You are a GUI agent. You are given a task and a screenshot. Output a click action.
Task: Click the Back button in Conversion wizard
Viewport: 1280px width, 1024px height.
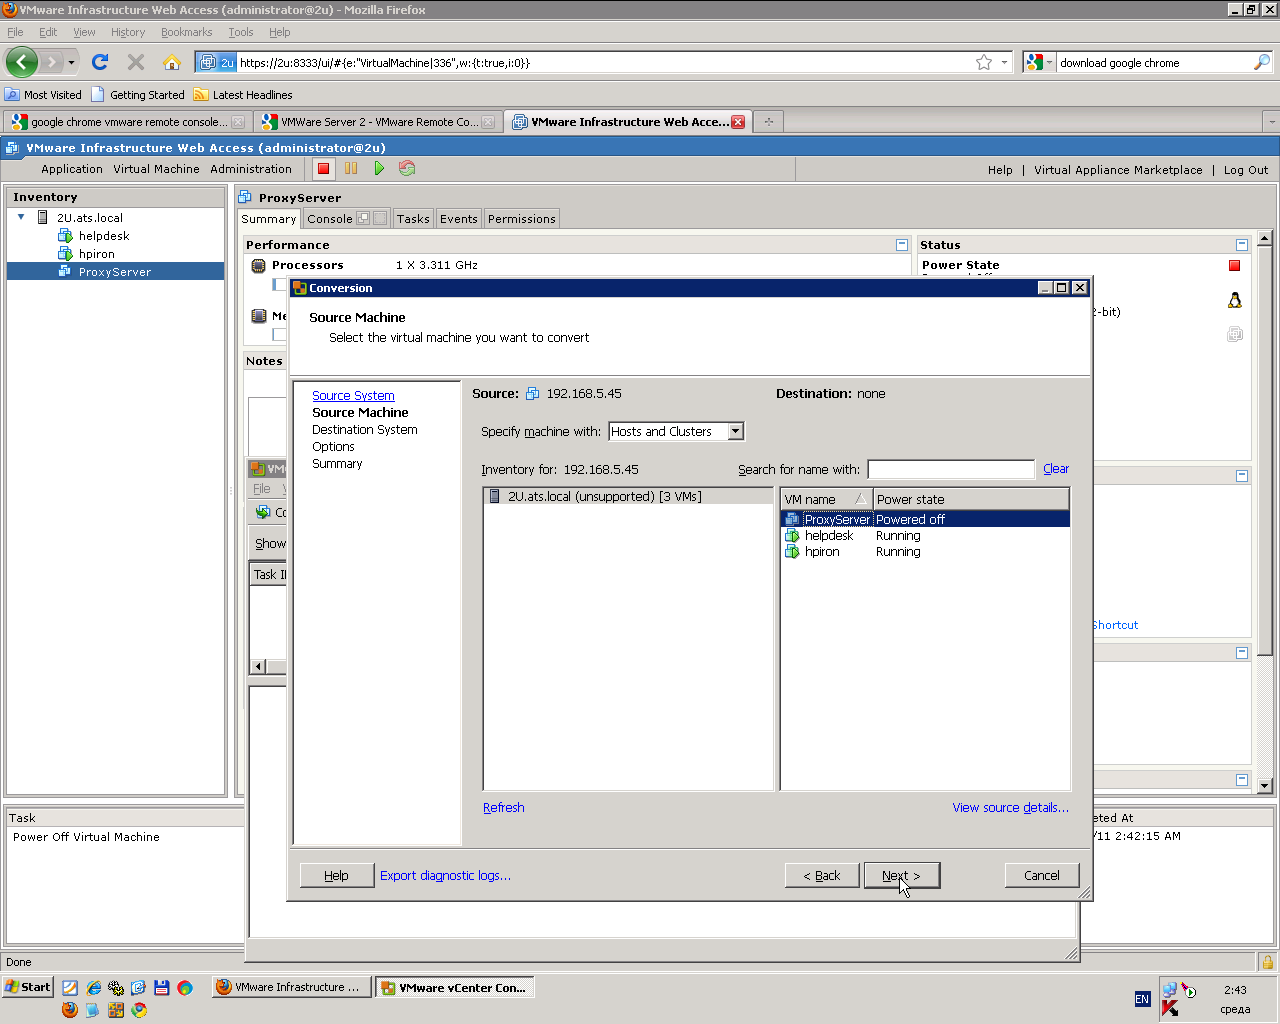(822, 875)
